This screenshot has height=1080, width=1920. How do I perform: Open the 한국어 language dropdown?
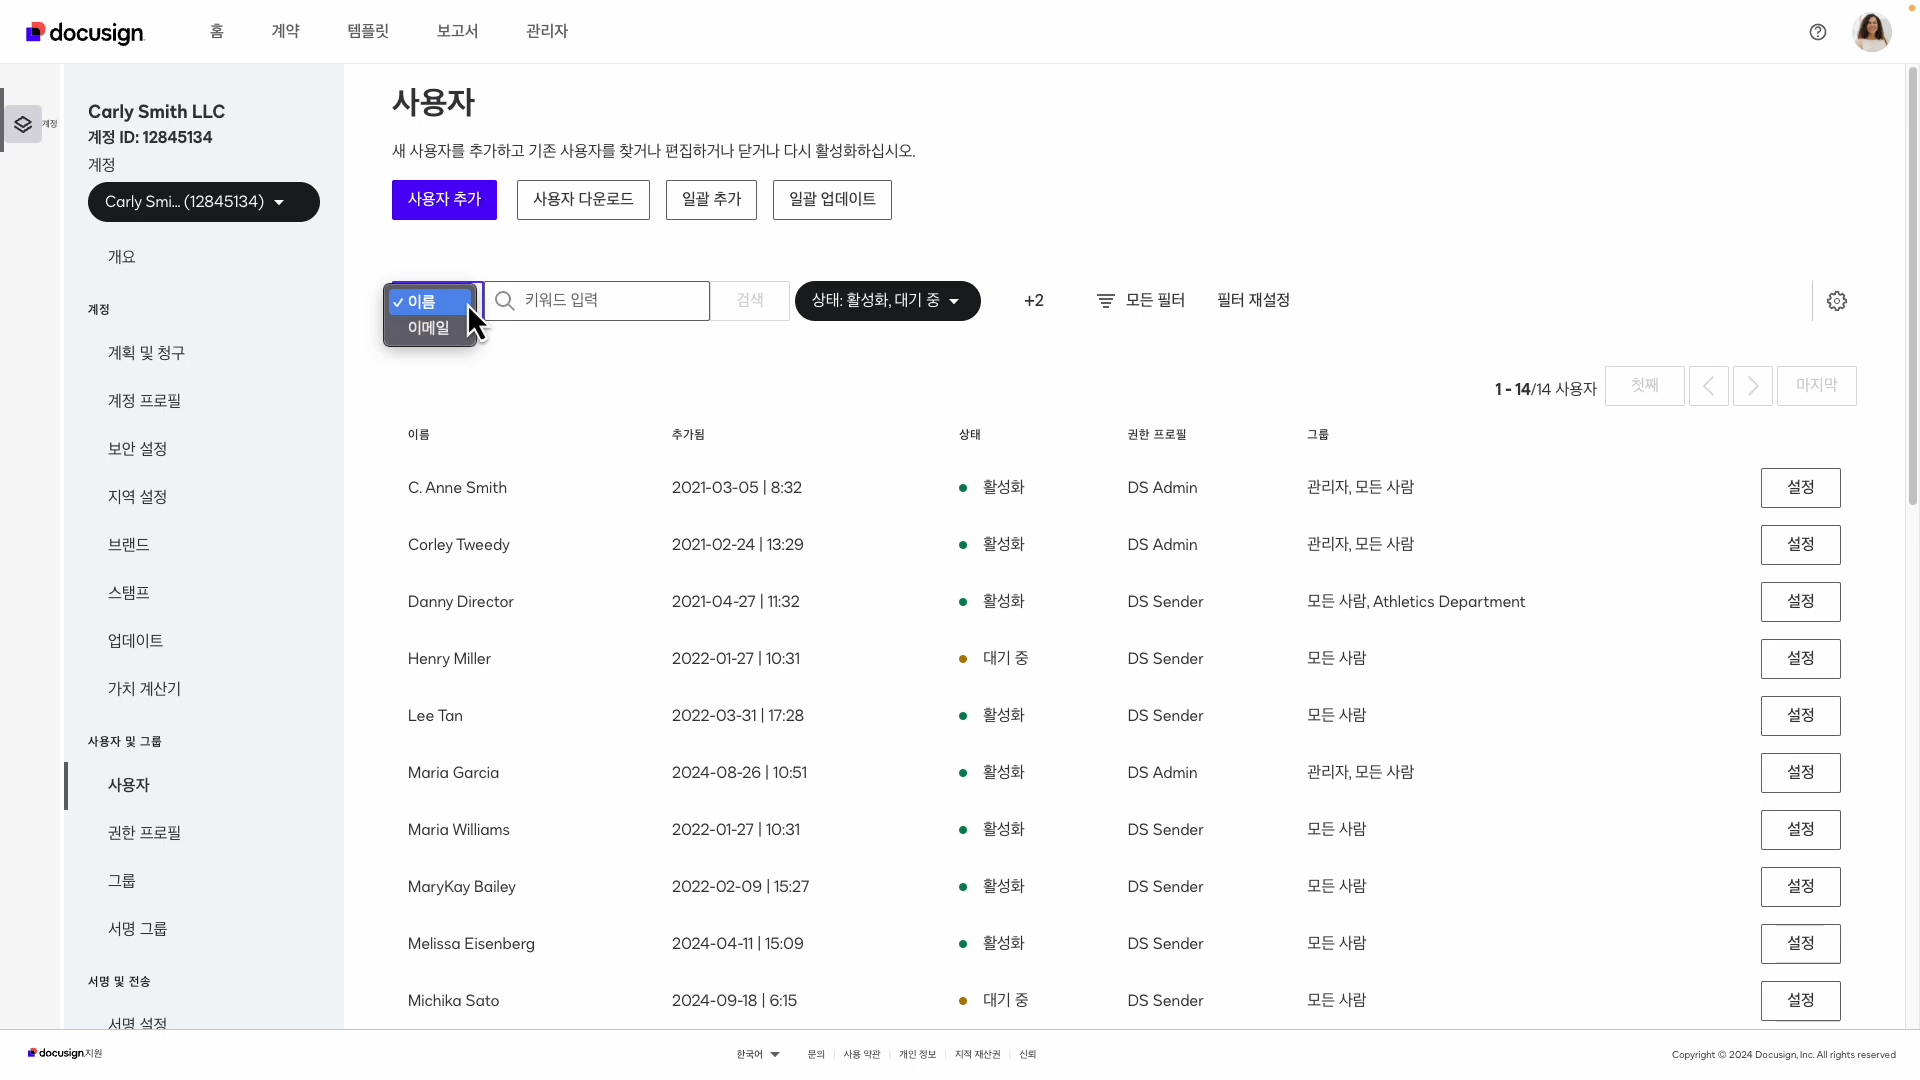point(758,1054)
